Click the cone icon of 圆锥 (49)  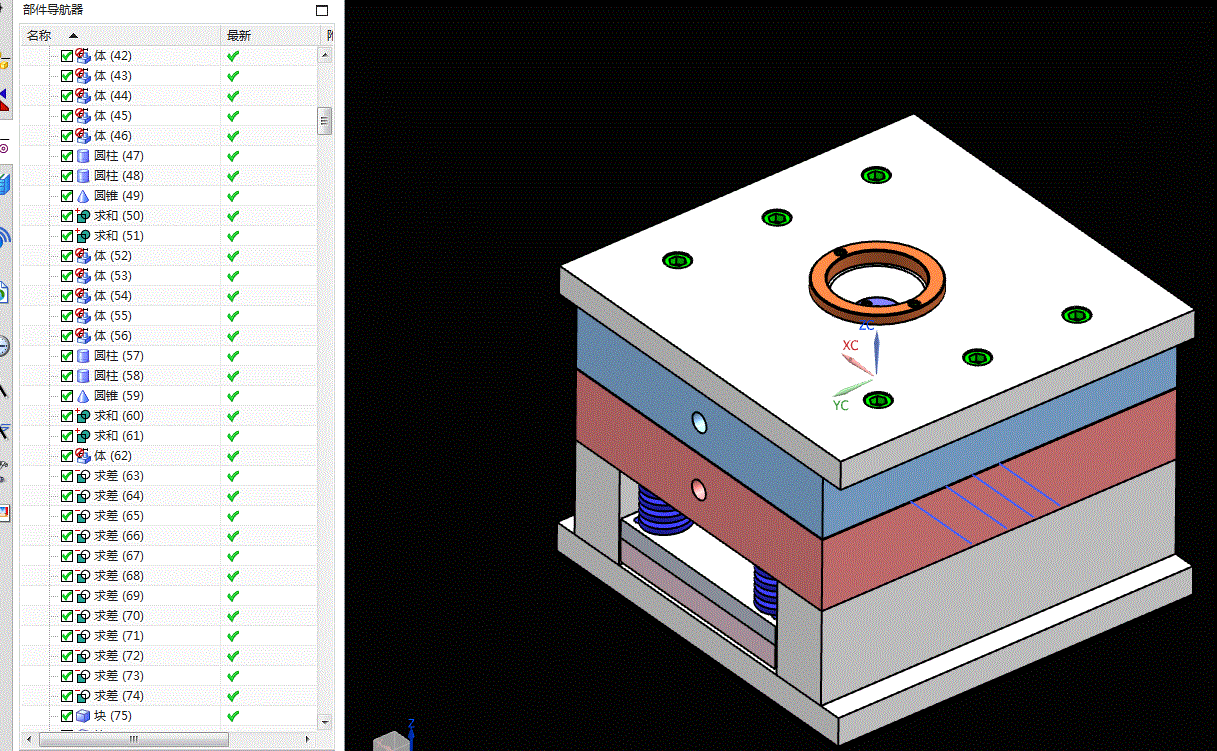click(83, 196)
